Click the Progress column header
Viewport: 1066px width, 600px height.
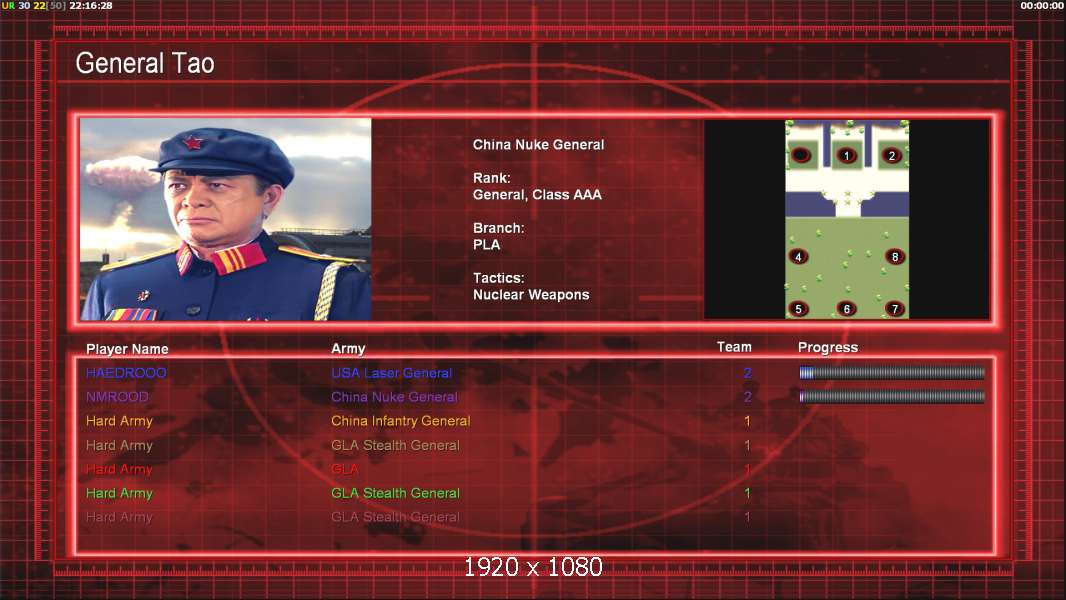(827, 347)
